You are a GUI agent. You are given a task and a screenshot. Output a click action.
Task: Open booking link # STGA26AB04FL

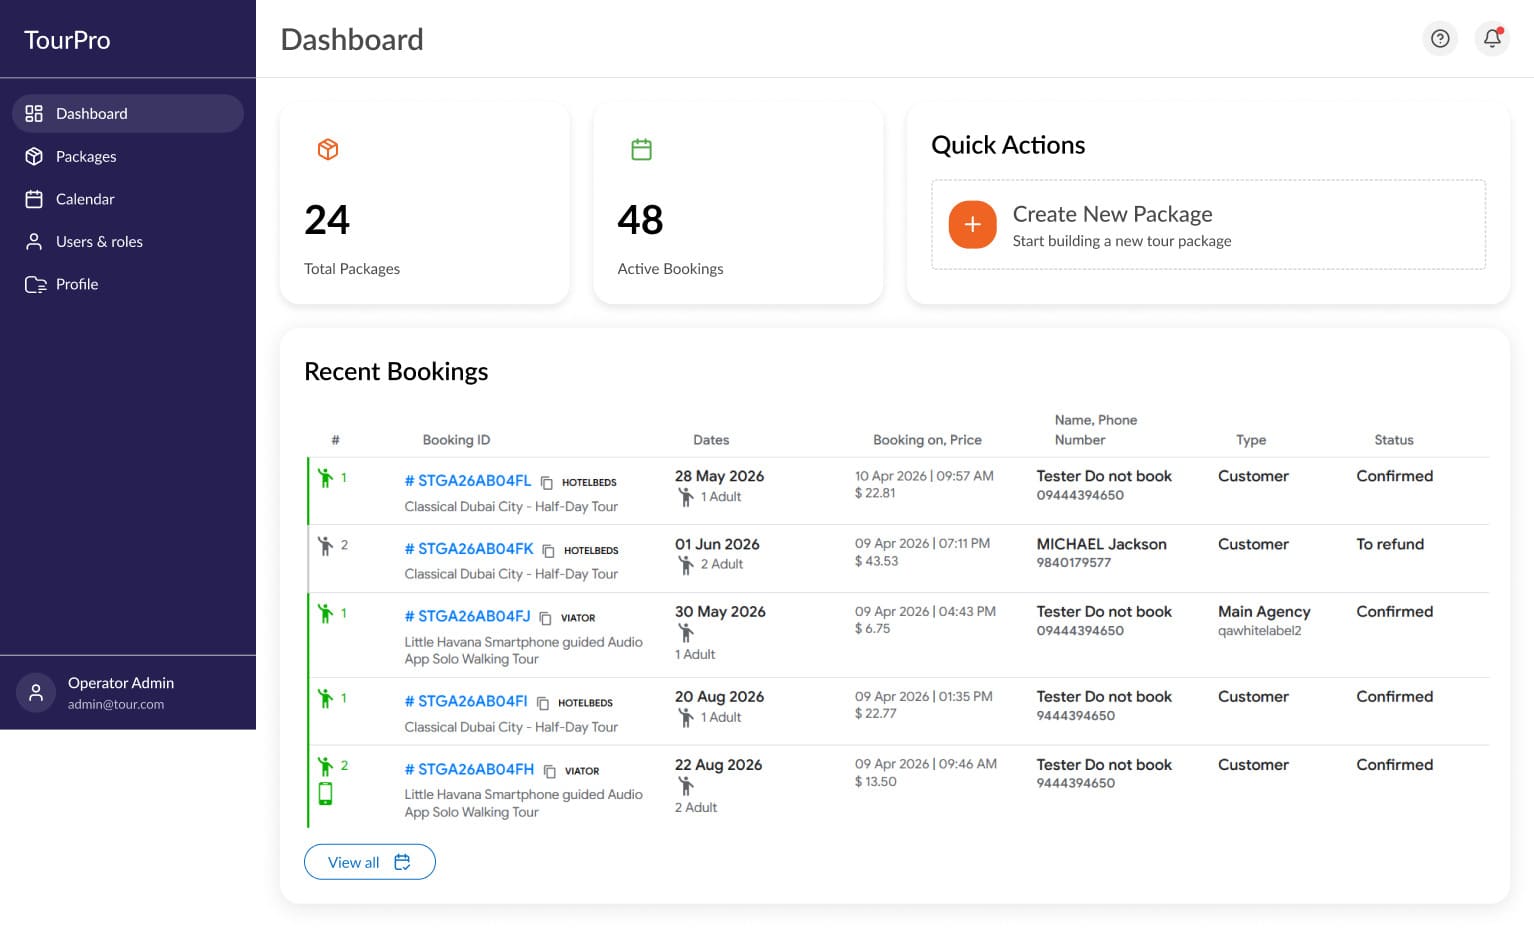[x=468, y=481]
